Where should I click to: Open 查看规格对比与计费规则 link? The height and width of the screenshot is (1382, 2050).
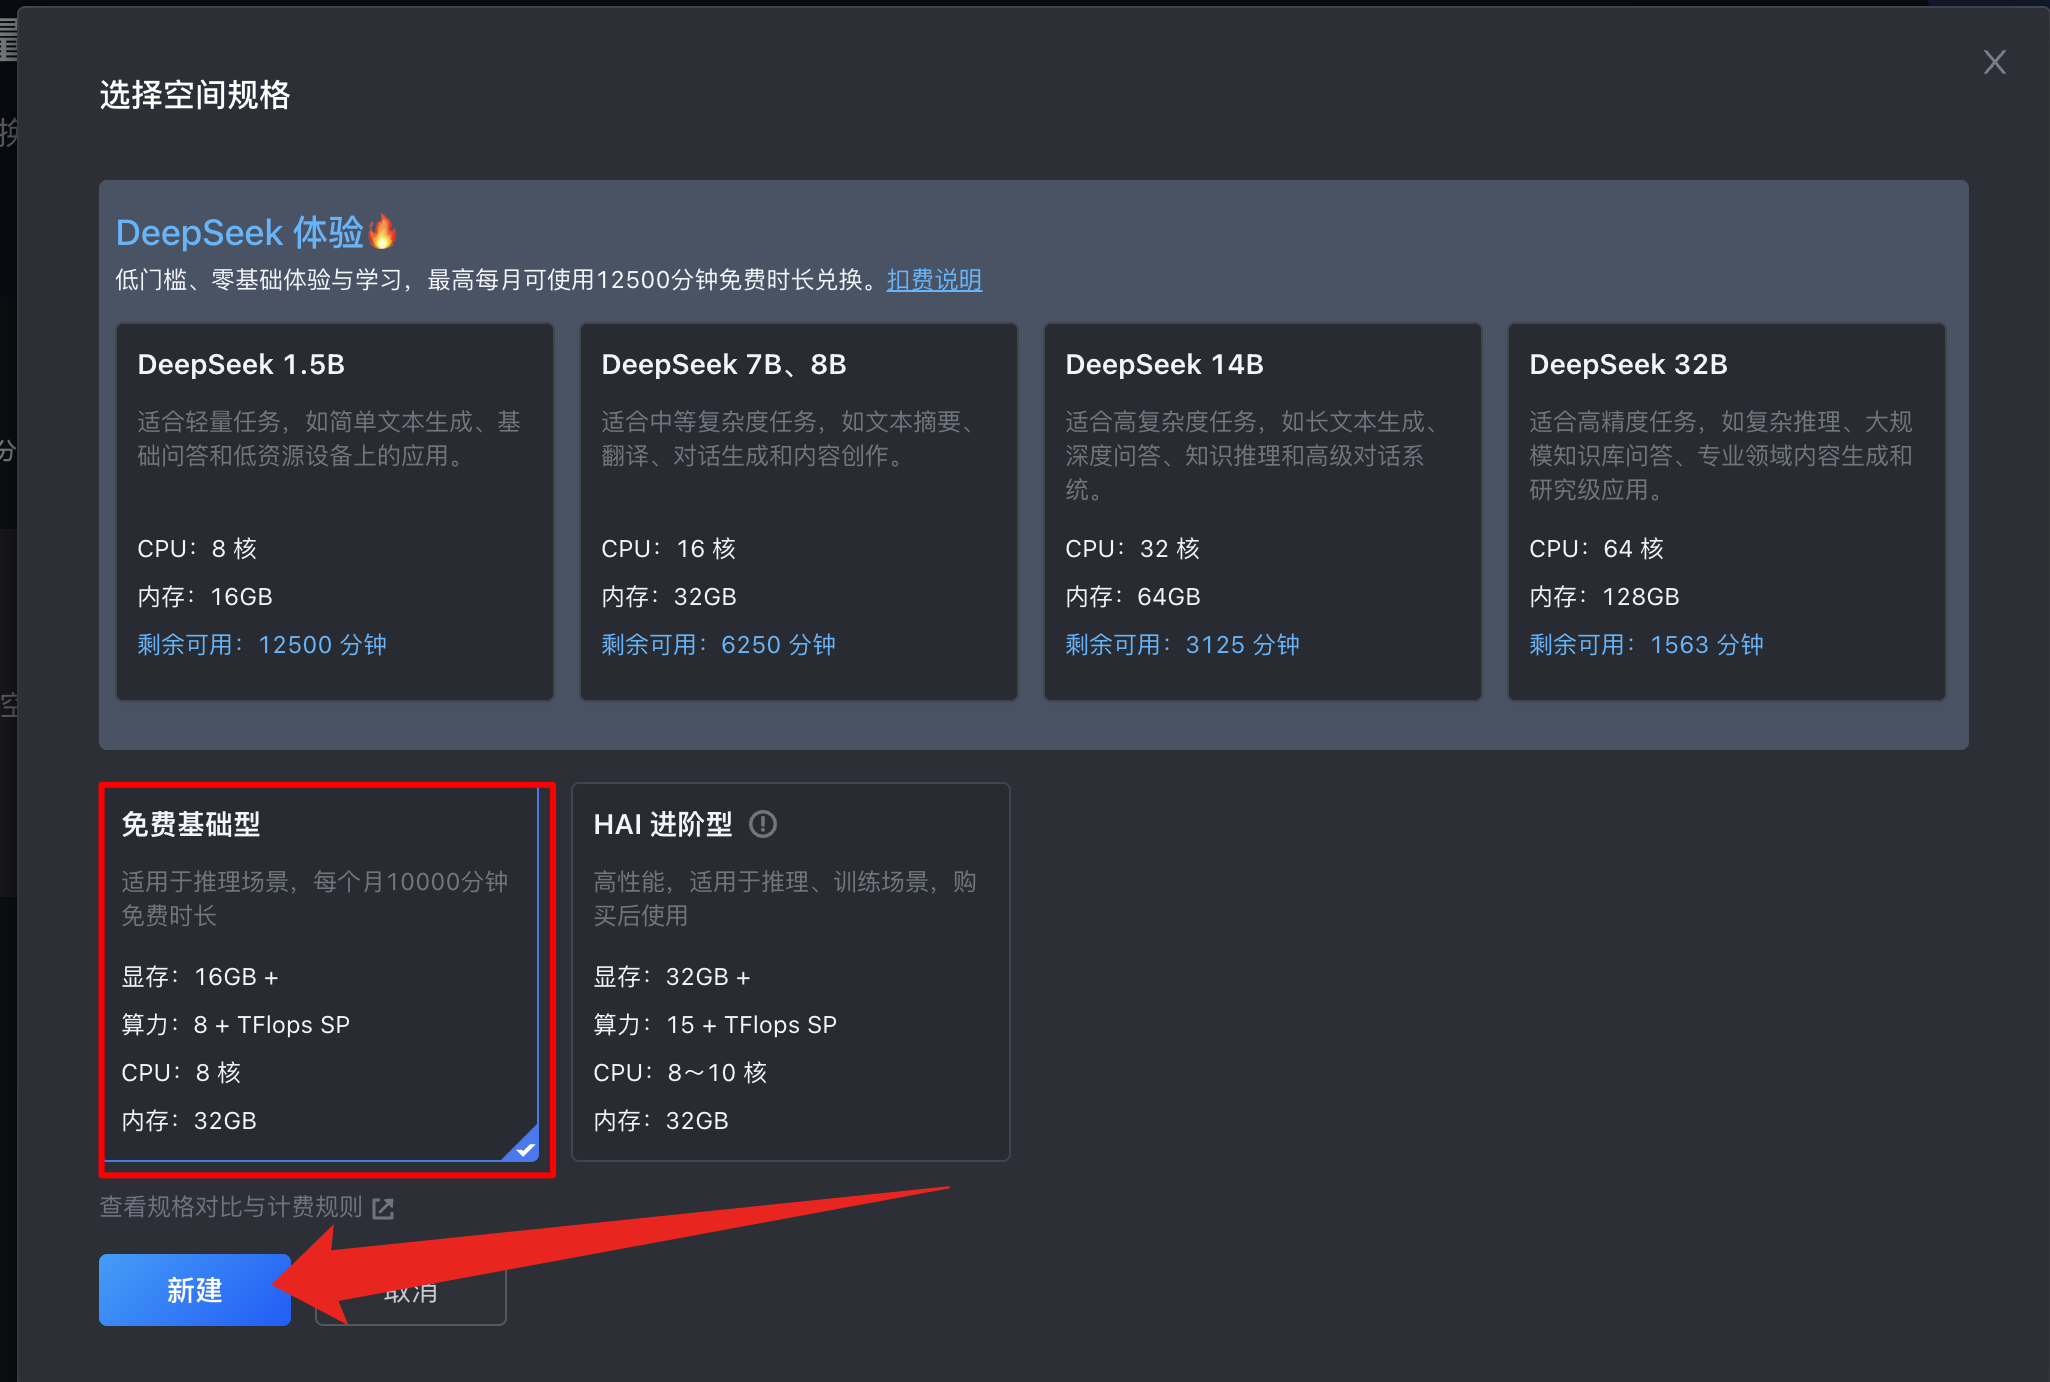point(231,1207)
